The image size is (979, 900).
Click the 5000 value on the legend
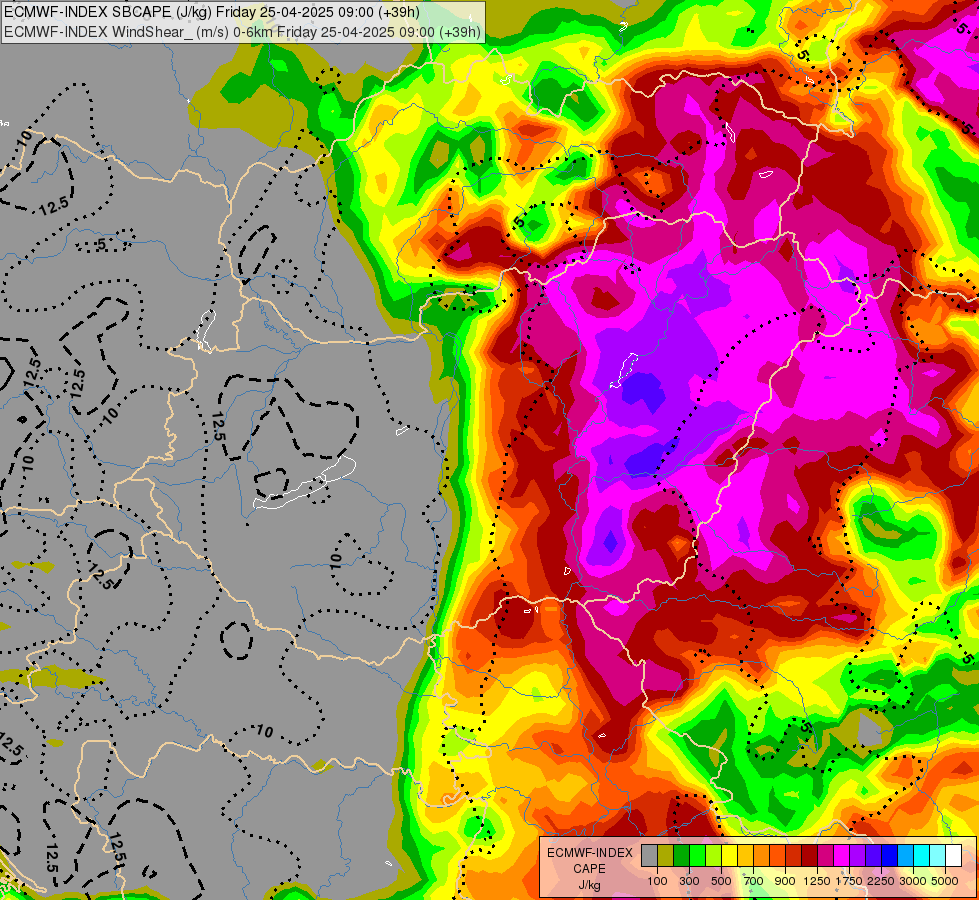pyautogui.click(x=945, y=881)
